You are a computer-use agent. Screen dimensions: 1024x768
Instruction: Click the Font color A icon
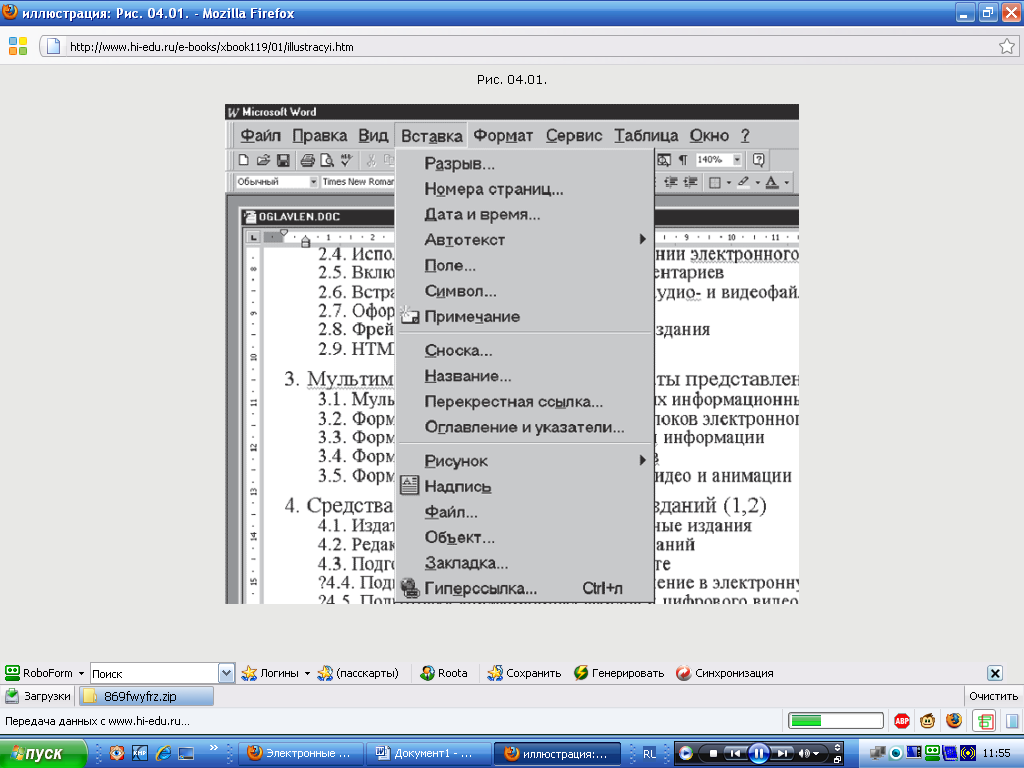tap(772, 183)
